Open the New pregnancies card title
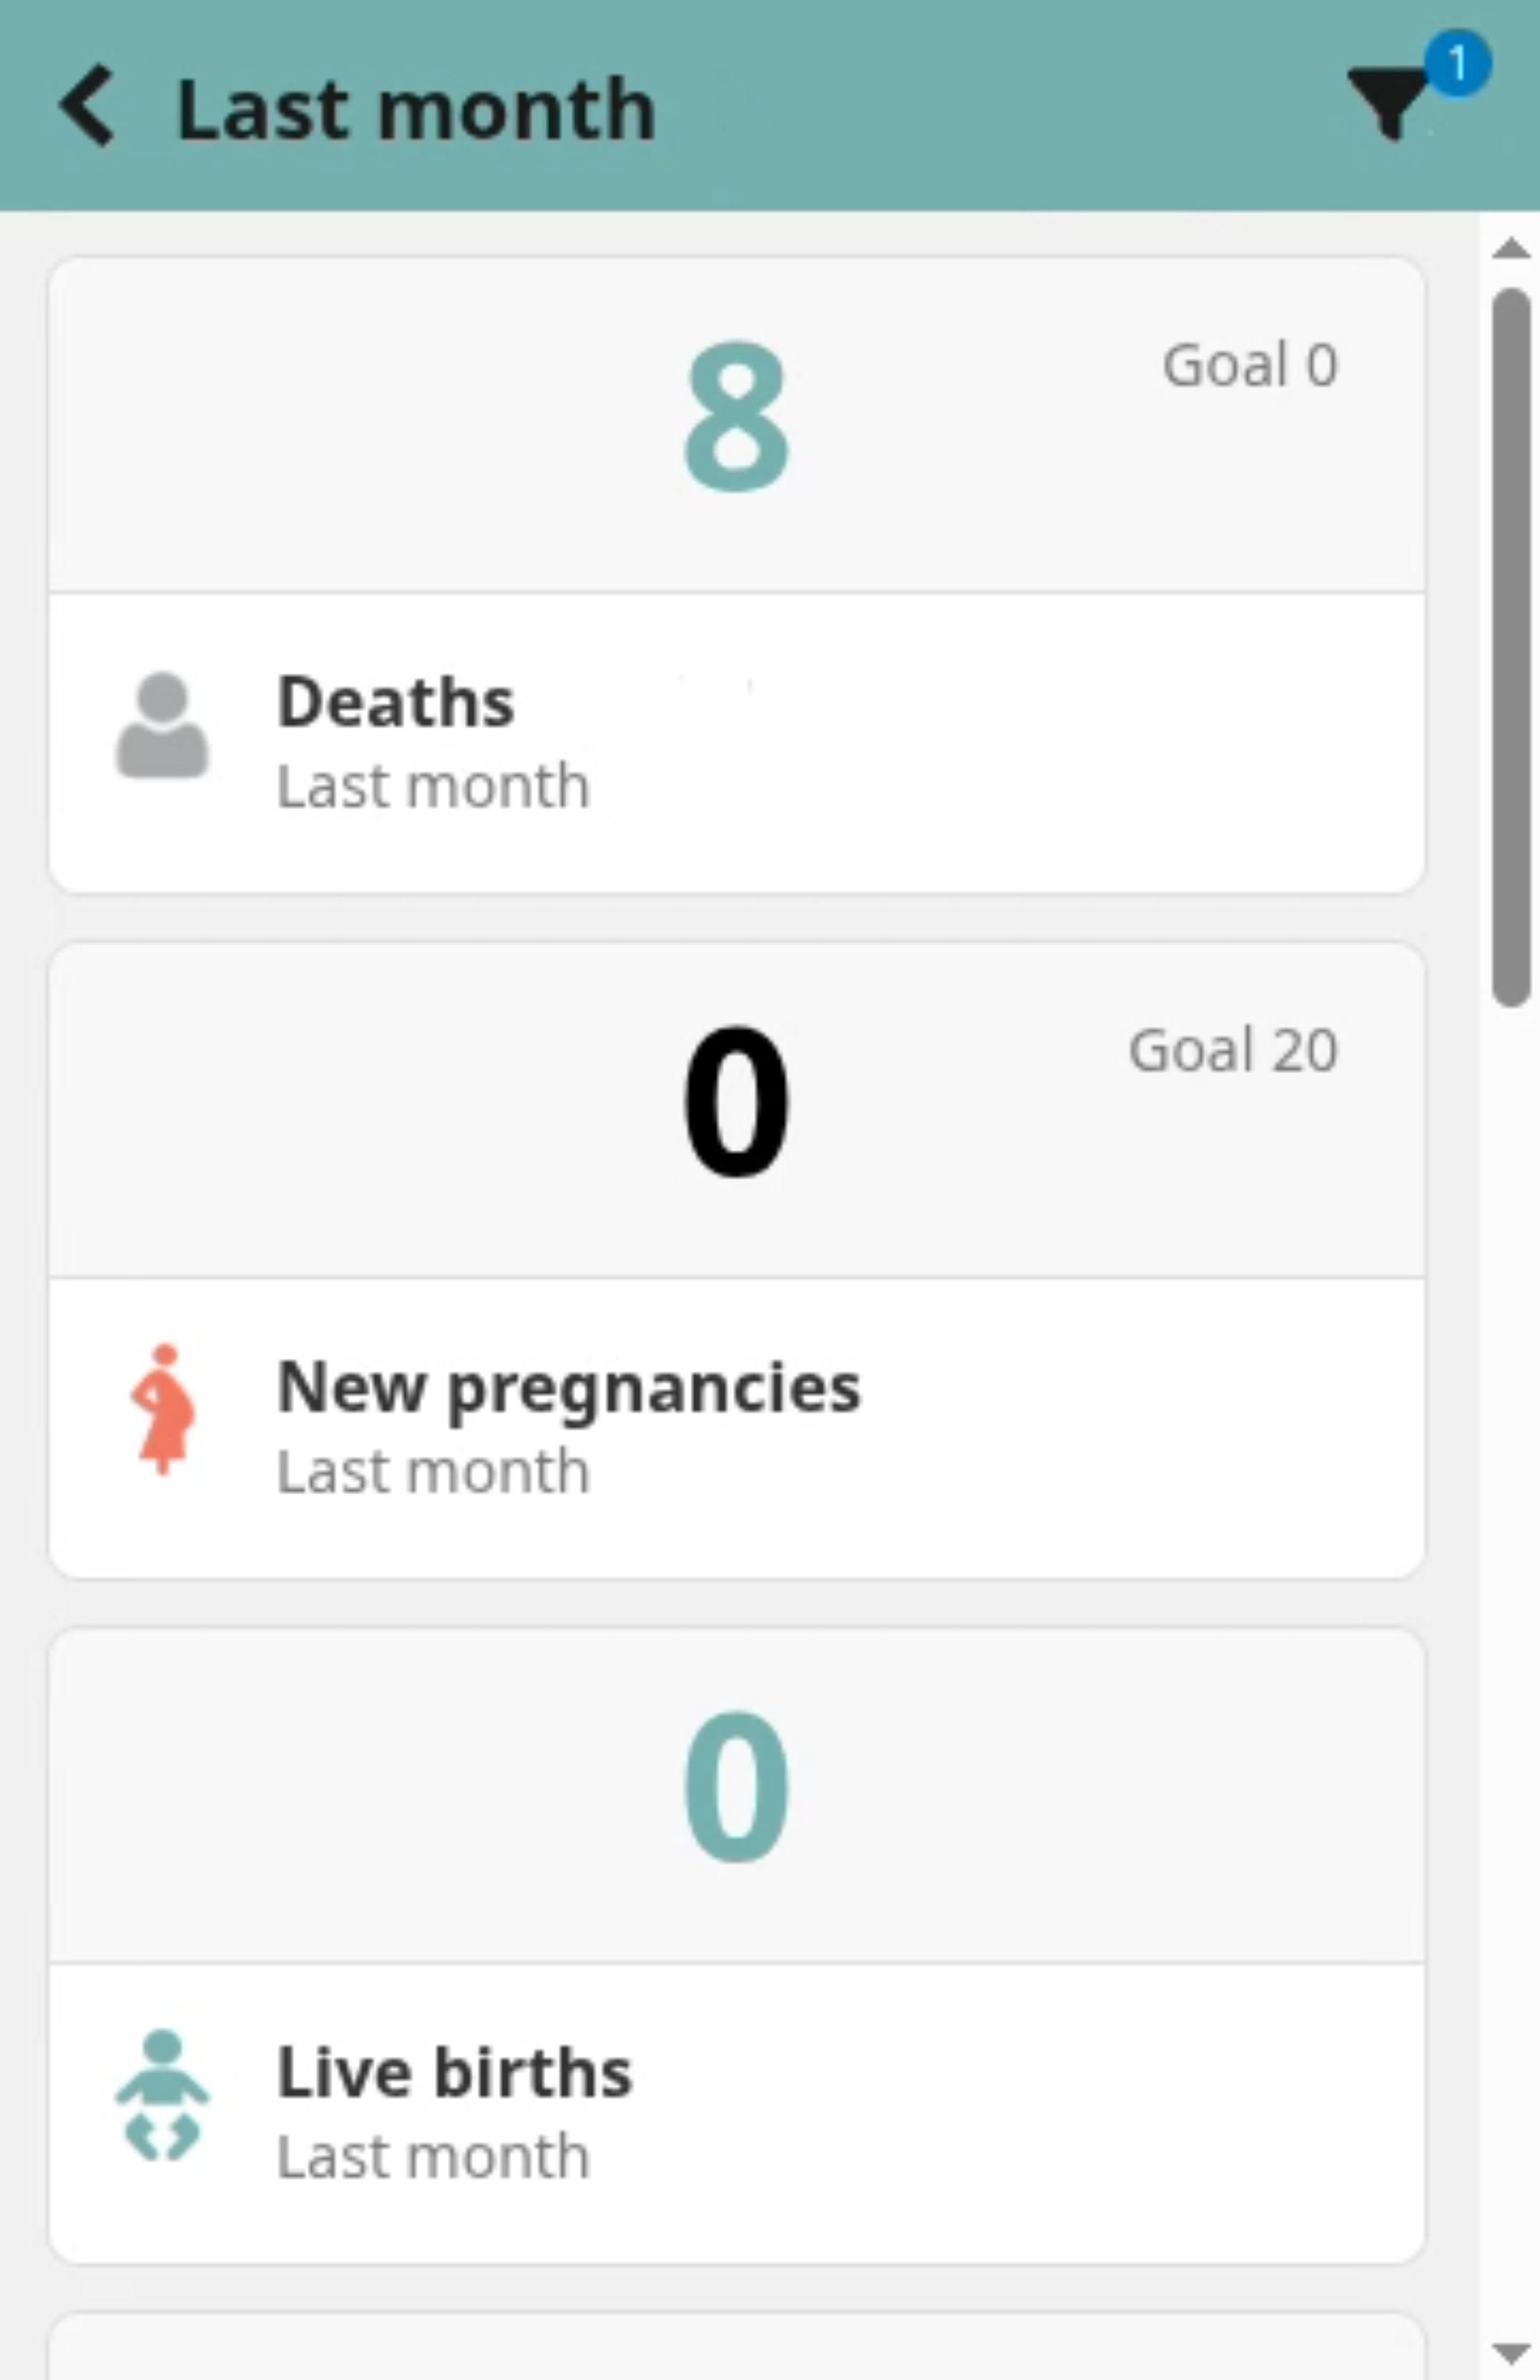Screen dimensions: 1540x2380 [568, 1387]
